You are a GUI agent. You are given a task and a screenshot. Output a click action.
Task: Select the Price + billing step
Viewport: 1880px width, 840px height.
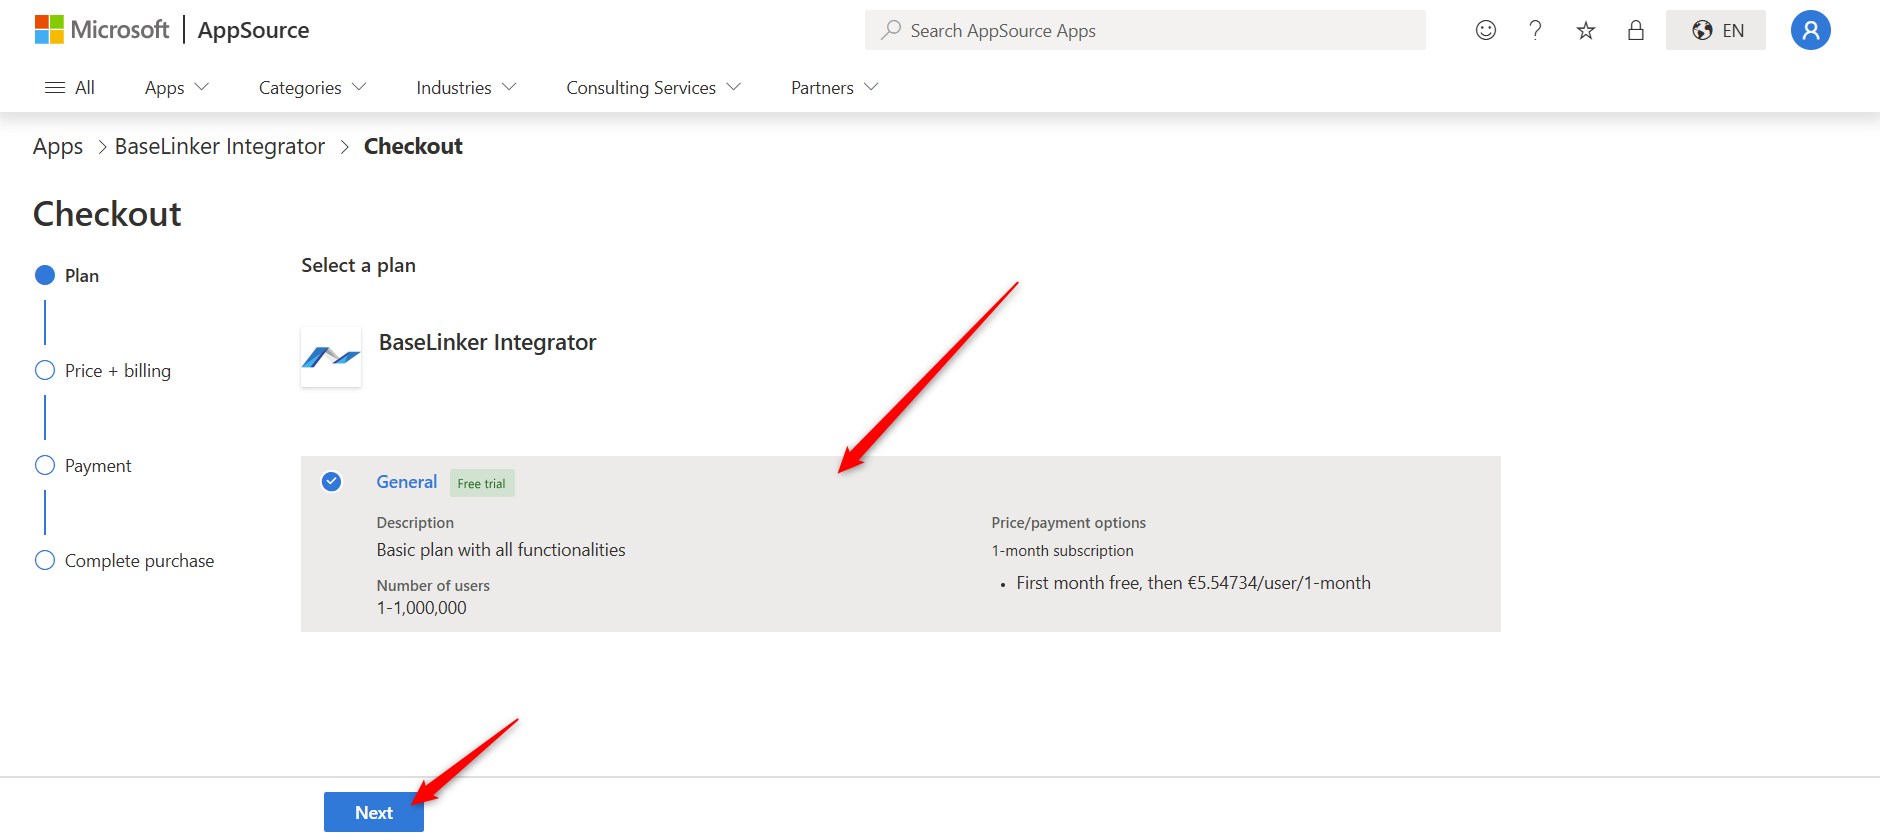click(x=103, y=370)
